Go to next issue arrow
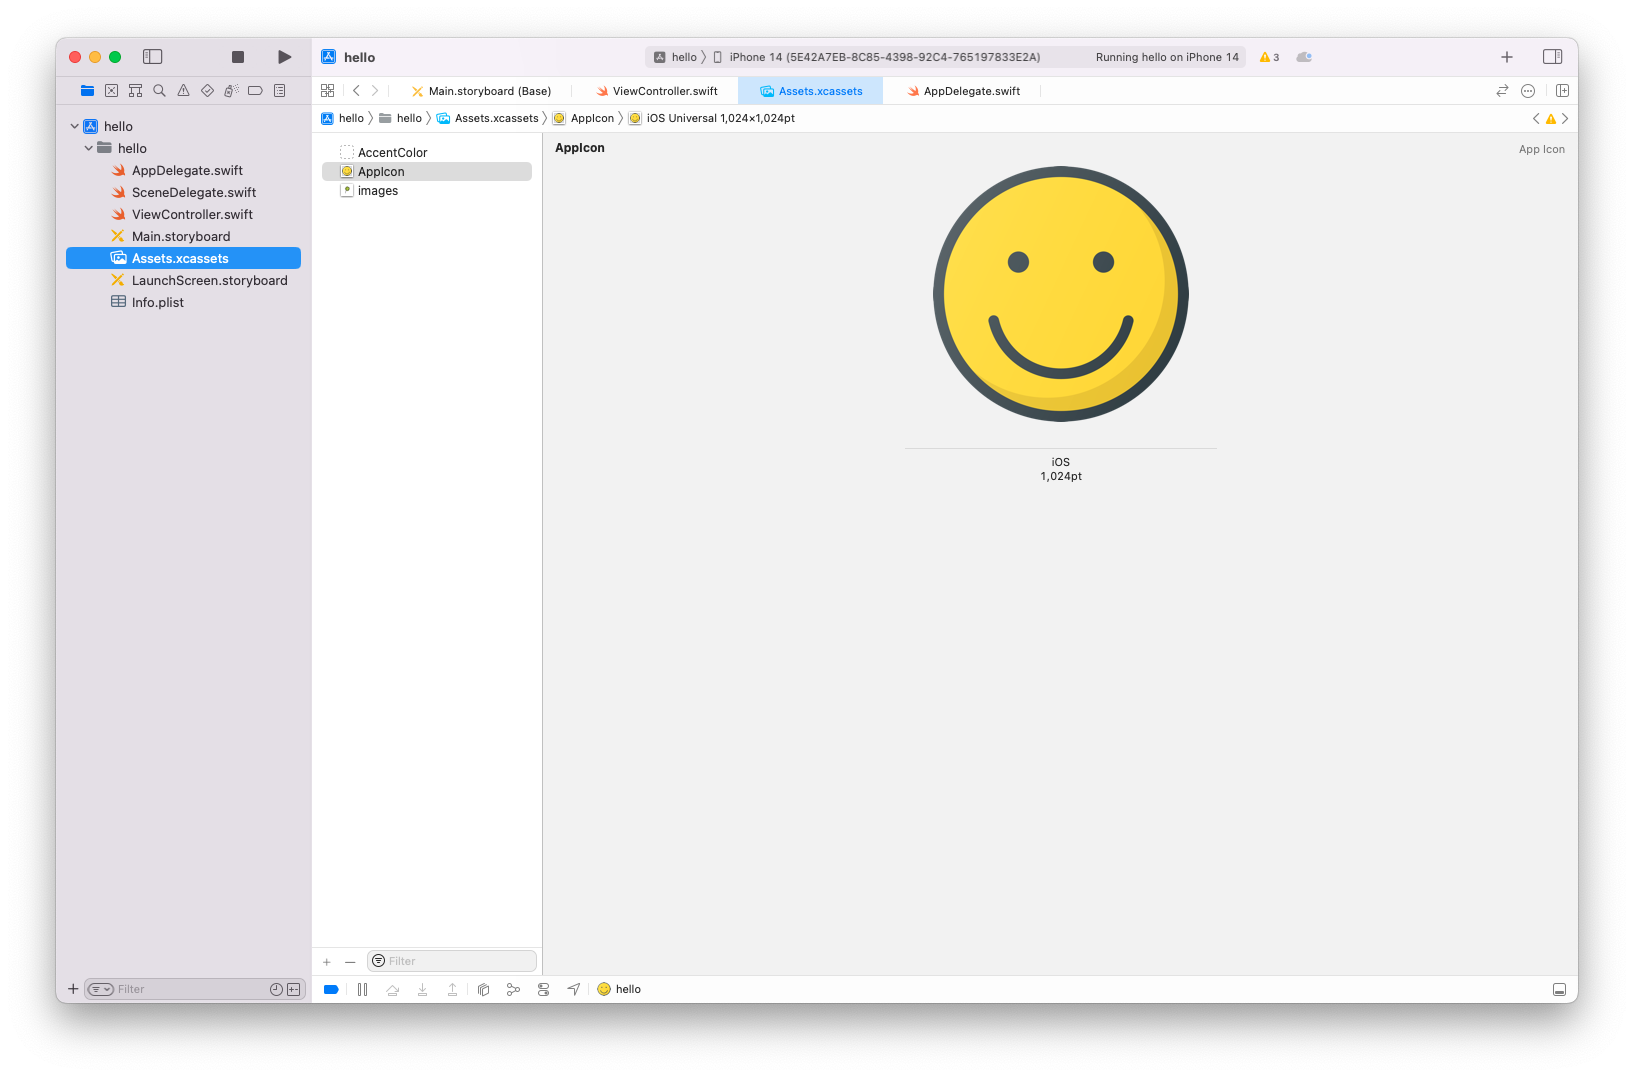1634x1077 pixels. click(x=1565, y=118)
